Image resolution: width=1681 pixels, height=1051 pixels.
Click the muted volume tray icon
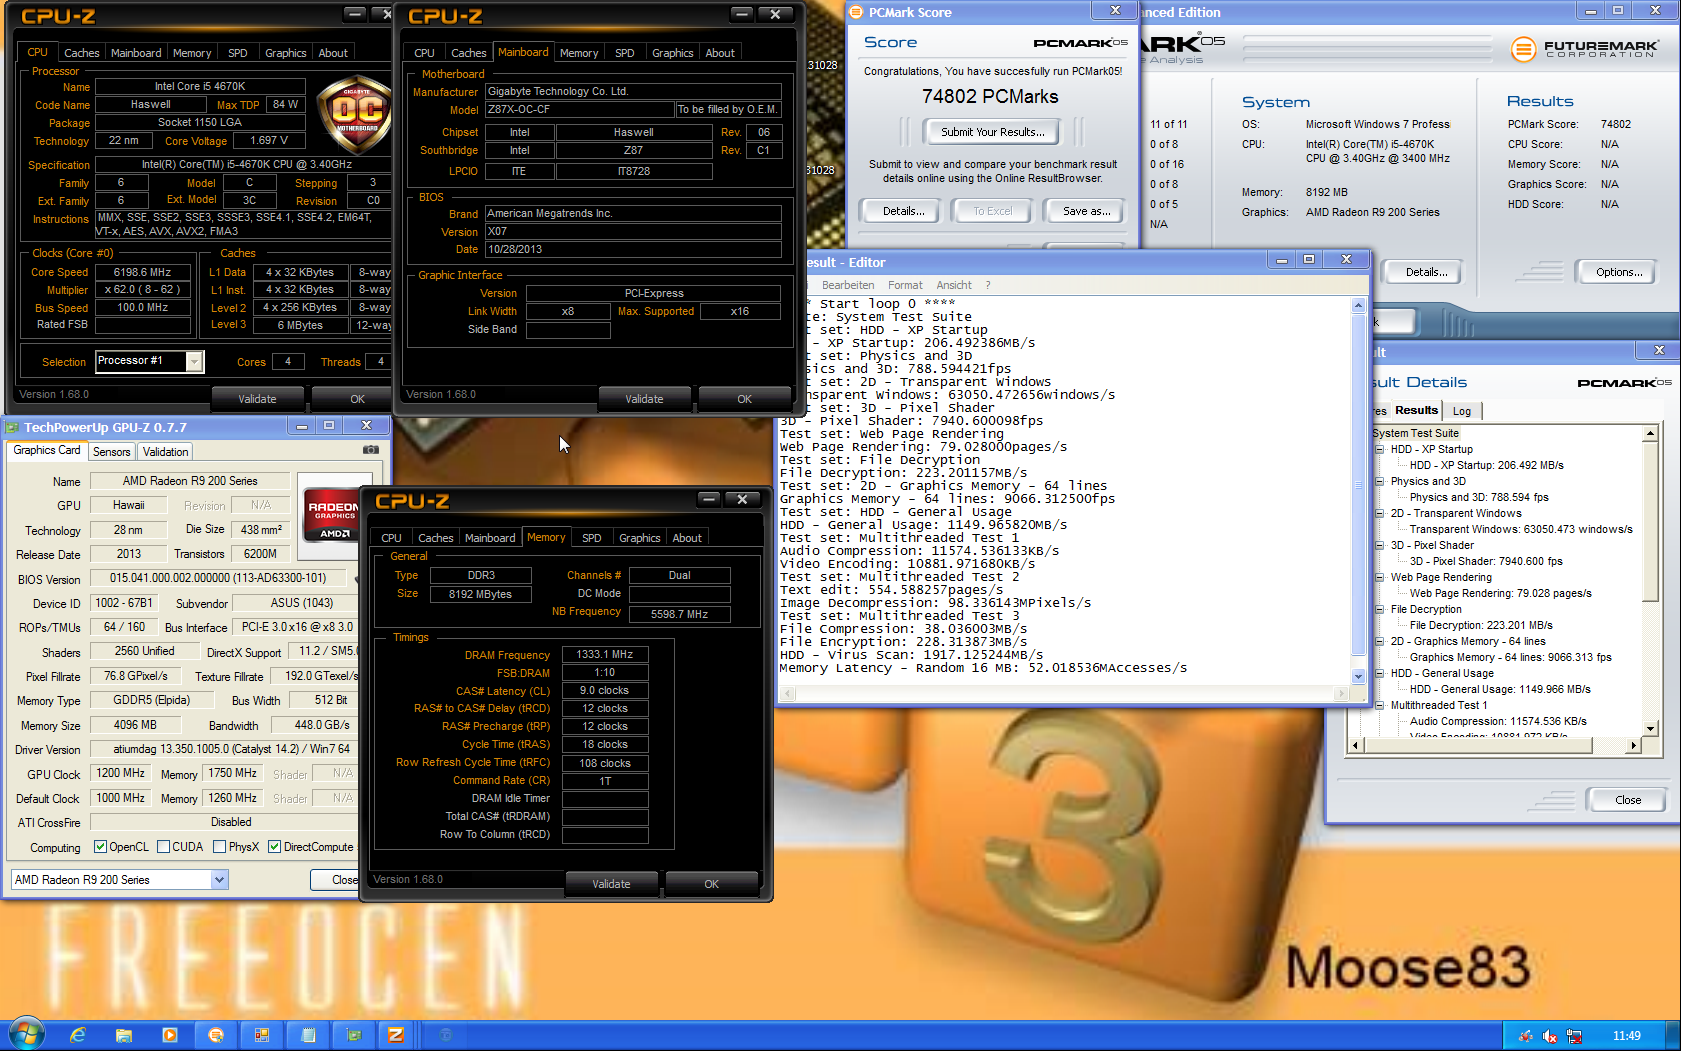click(1550, 1036)
